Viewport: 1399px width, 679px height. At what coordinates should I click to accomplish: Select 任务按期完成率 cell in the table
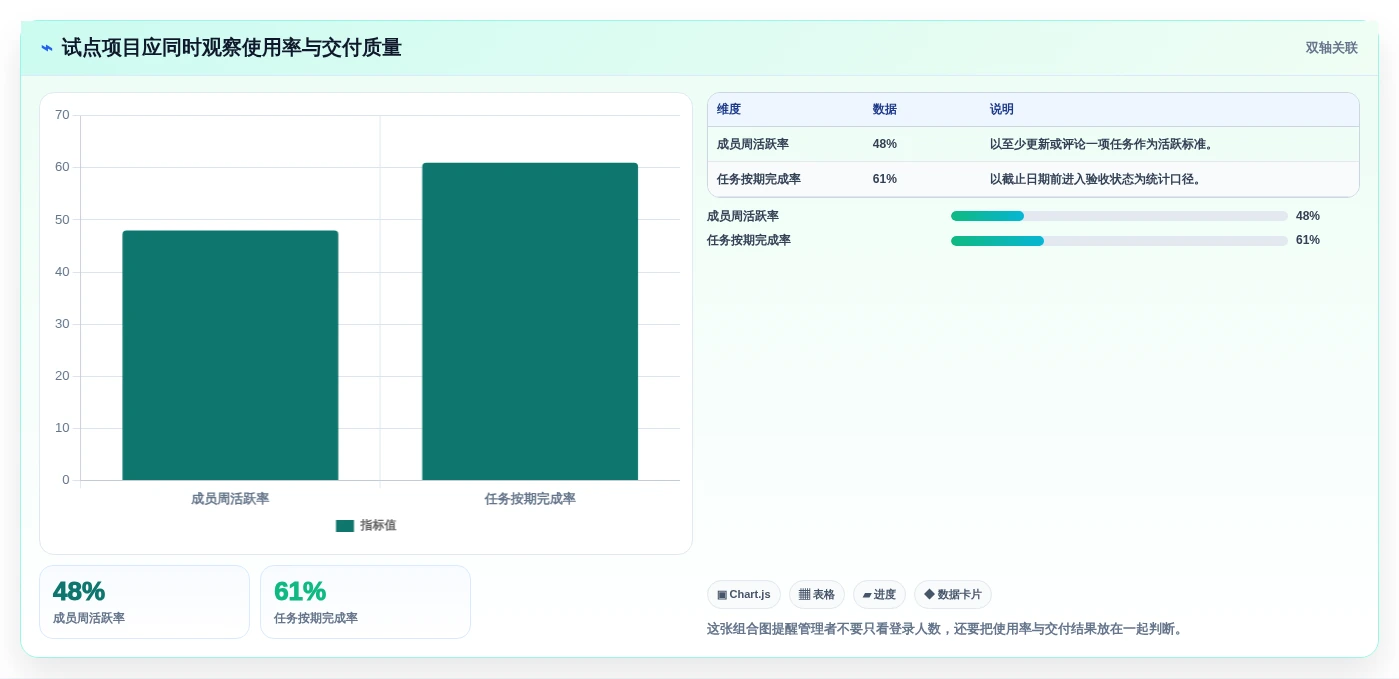759,179
